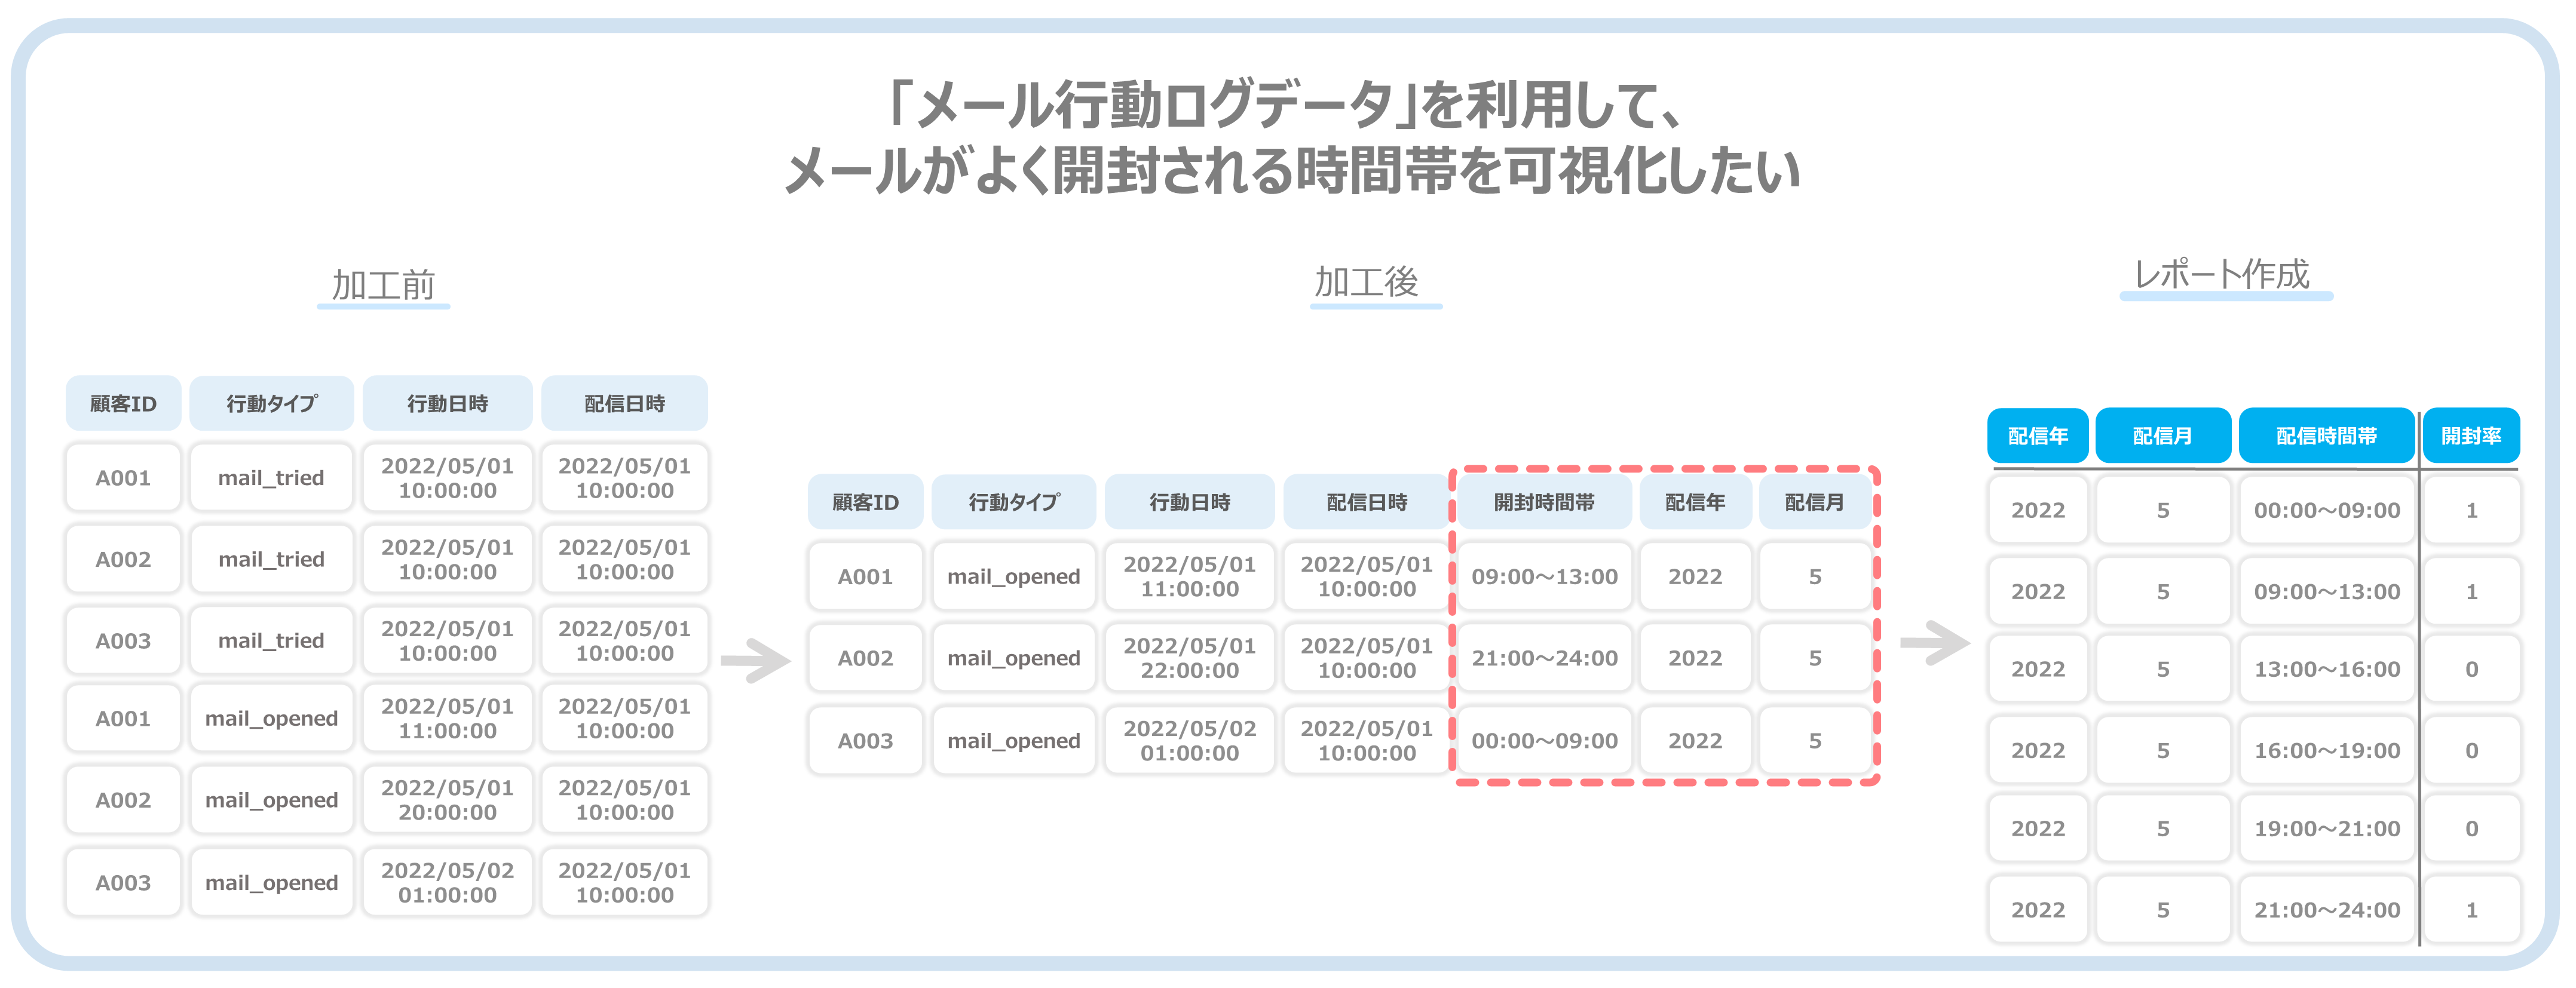The image size is (2576, 988).
Task: Click A001 cell in 加工後 table
Action: tap(865, 576)
